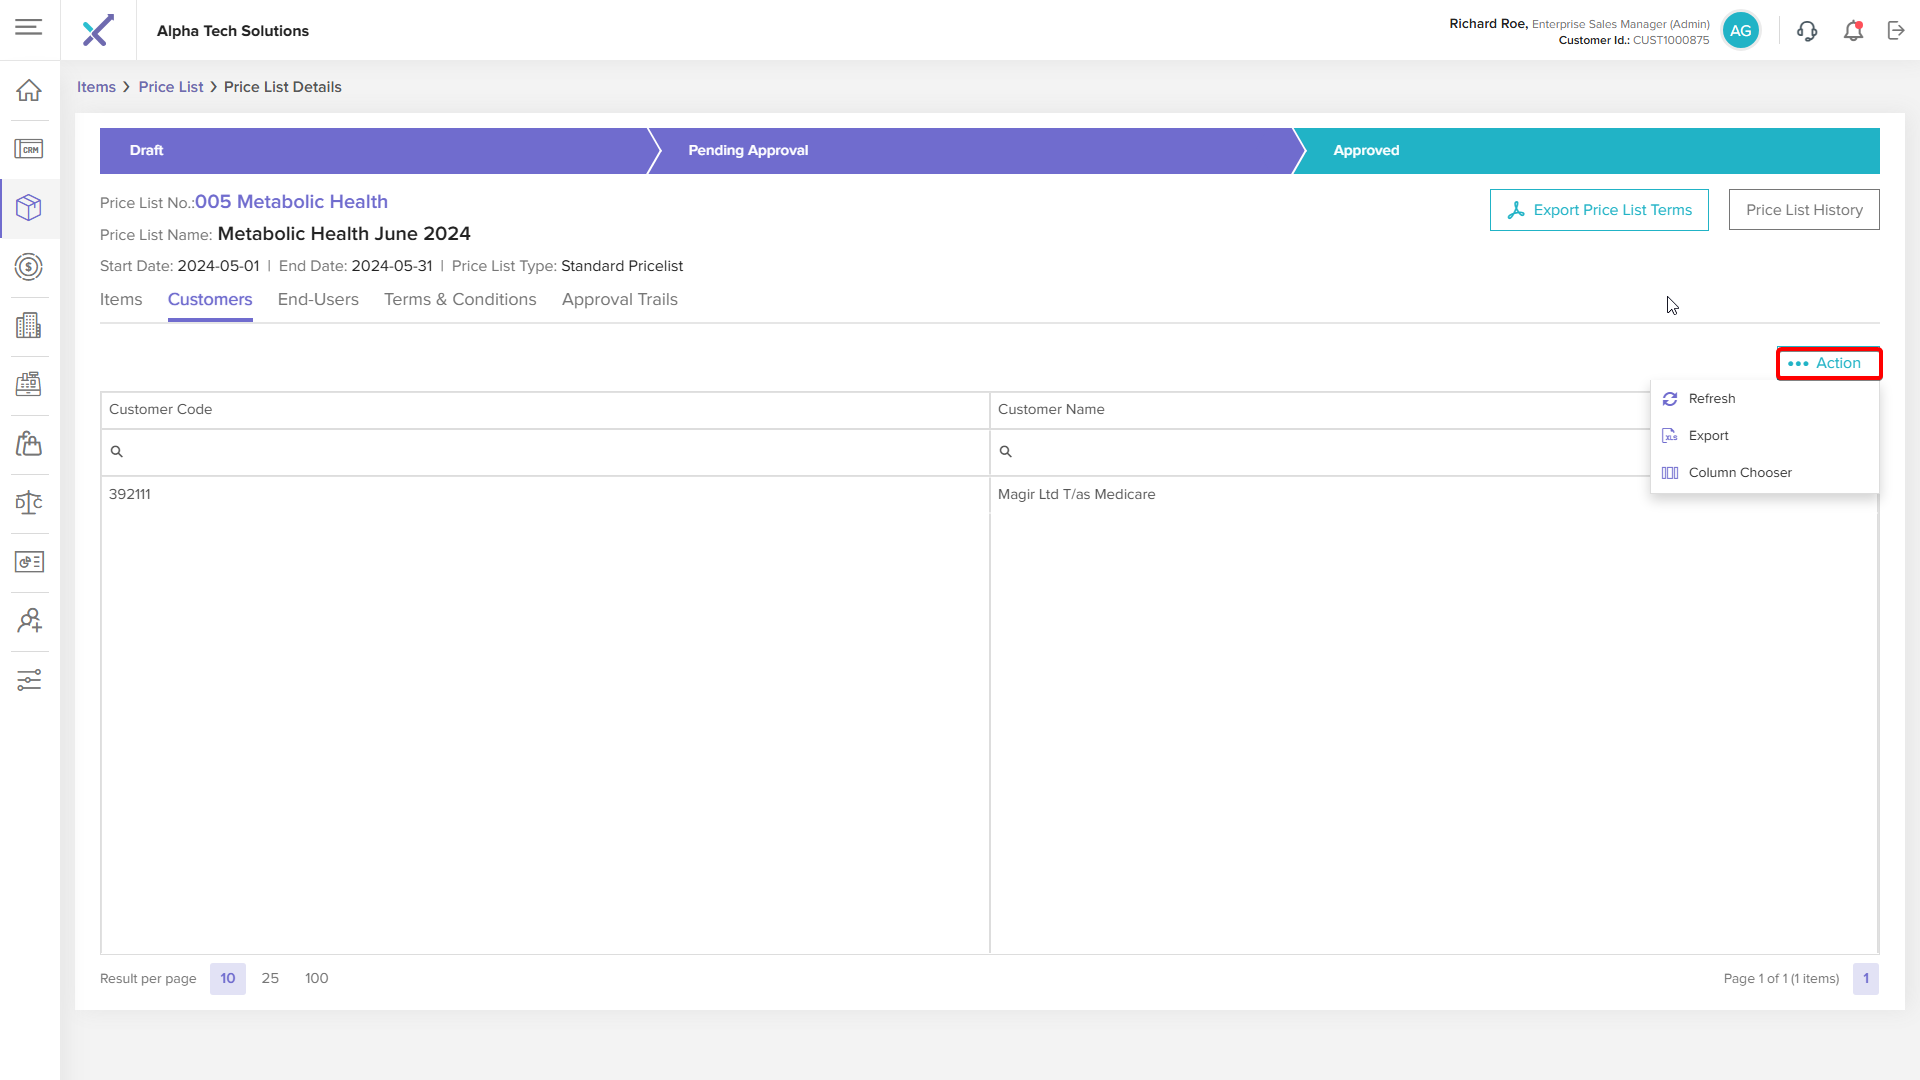1920x1080 pixels.
Task: Open the dollar coin pricing icon
Action: click(29, 267)
